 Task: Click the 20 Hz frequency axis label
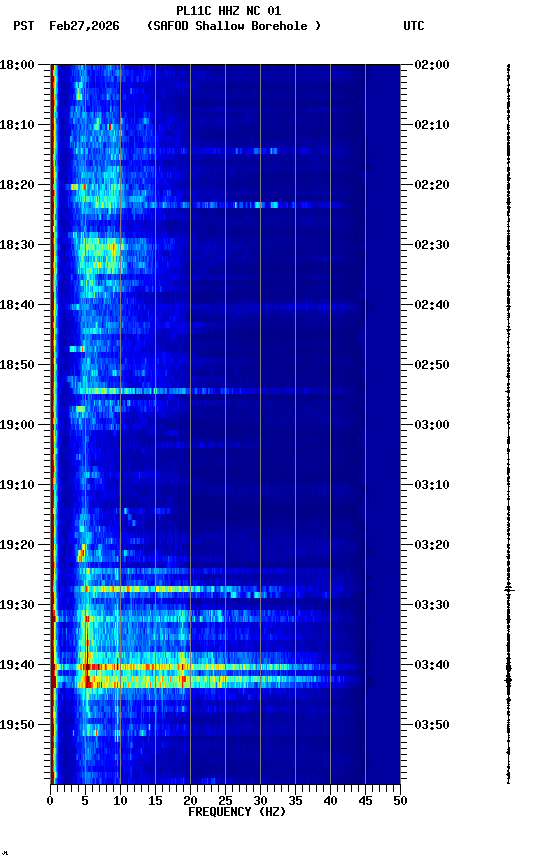pyautogui.click(x=190, y=801)
